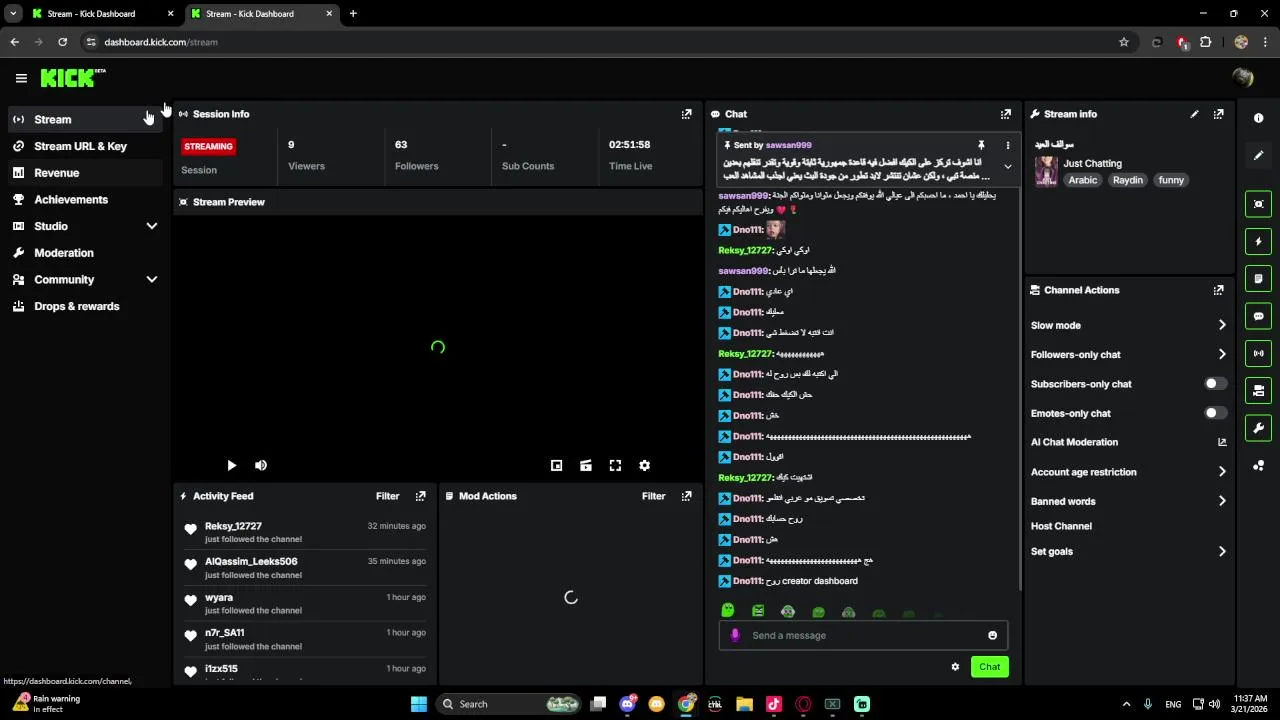
Task: Toggle the lightning bolt widget icon in right sidebar
Action: tap(1258, 241)
